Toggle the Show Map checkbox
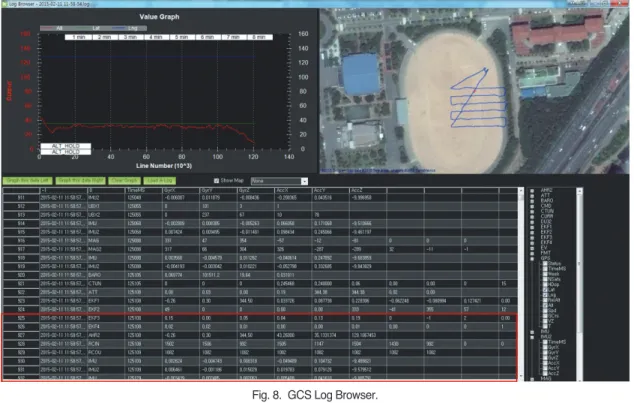This screenshot has height=403, width=634. click(x=216, y=181)
